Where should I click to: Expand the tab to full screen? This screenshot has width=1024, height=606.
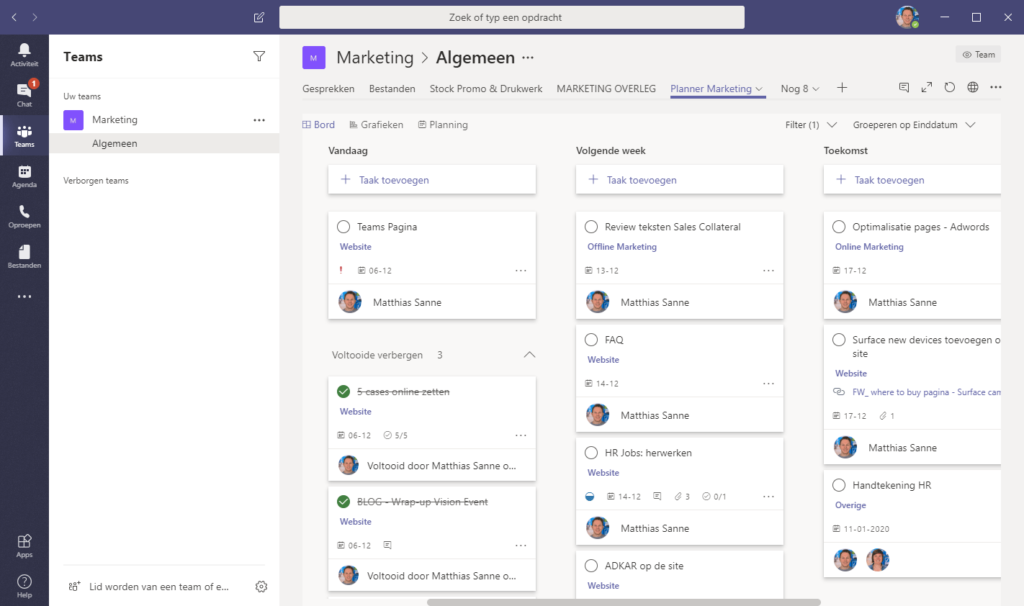[x=927, y=88]
